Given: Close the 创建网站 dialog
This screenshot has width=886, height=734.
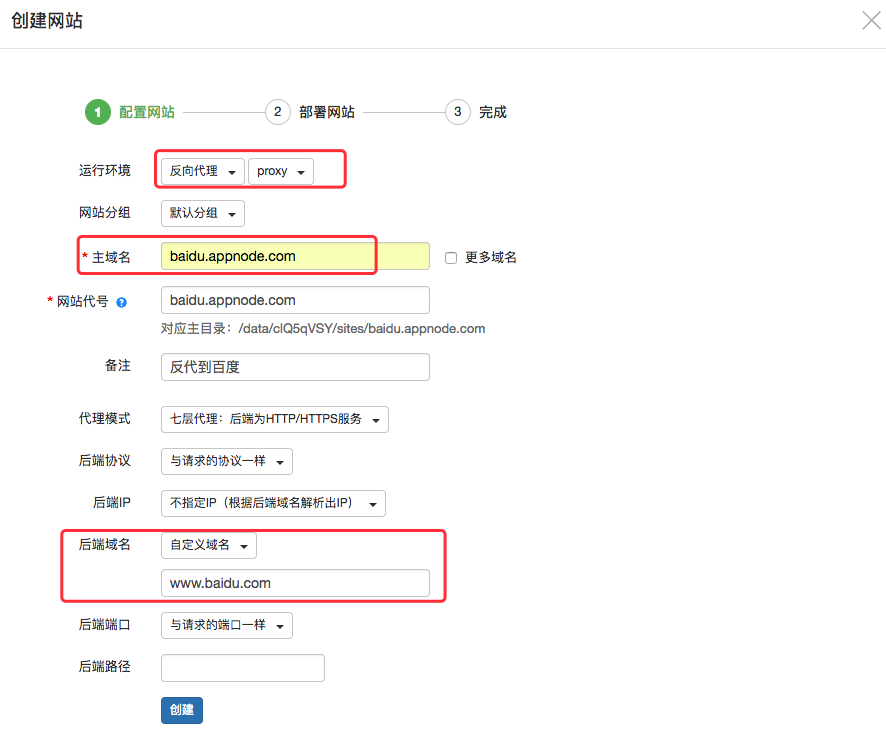Looking at the screenshot, I should point(871,21).
